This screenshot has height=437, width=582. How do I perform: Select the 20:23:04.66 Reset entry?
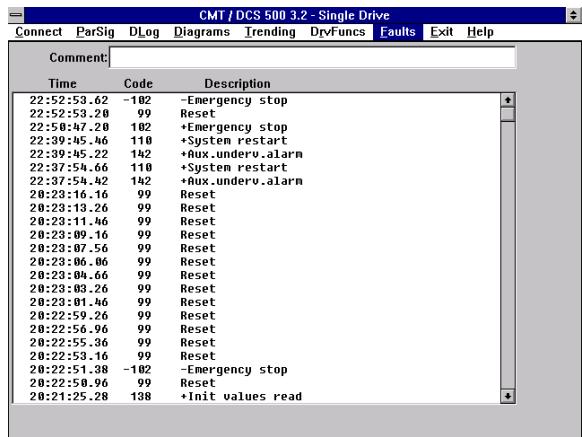[256, 275]
